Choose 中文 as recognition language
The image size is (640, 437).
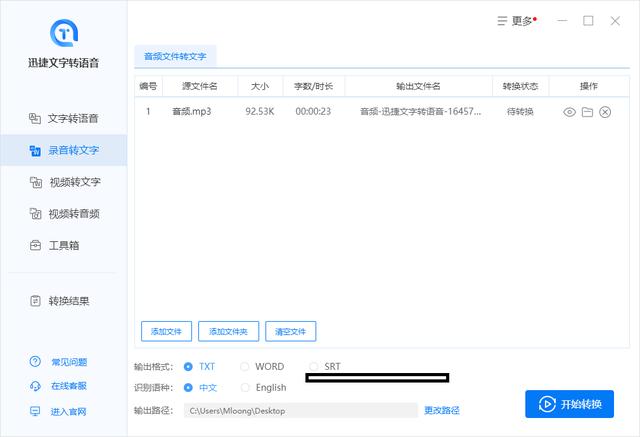coord(200,387)
